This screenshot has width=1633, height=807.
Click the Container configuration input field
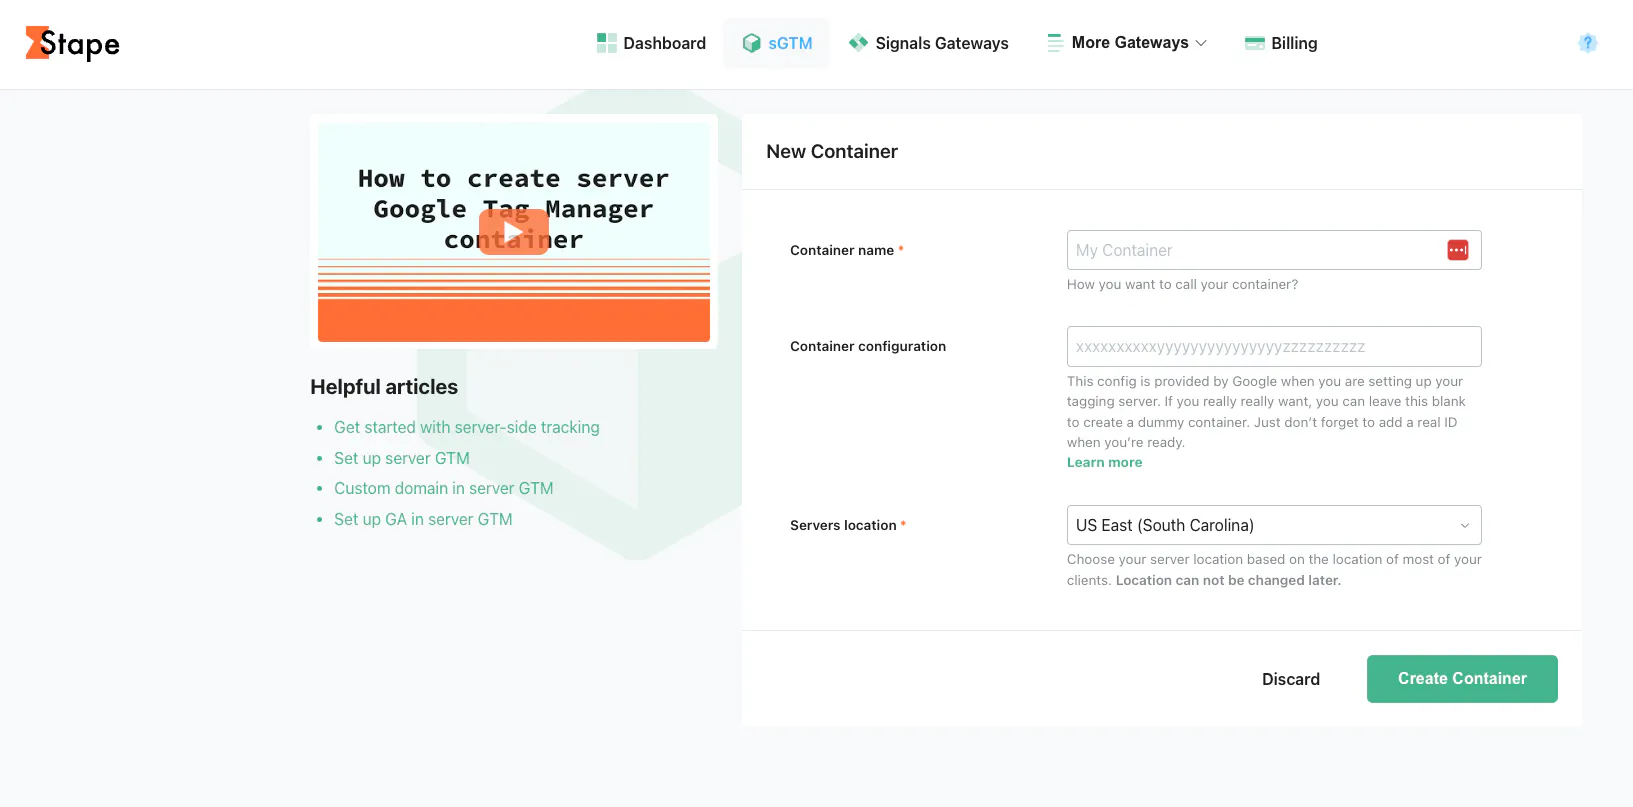tap(1274, 346)
